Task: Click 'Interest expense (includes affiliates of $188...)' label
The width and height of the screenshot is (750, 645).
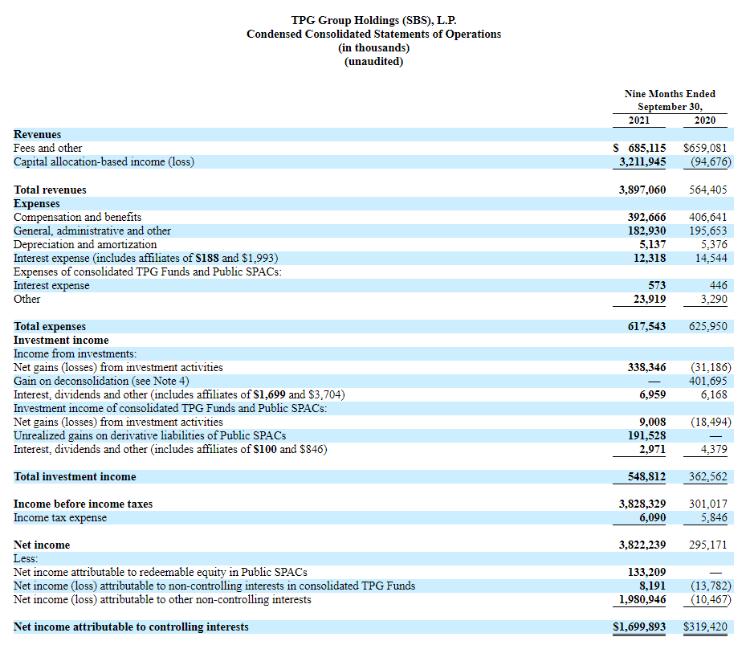Action: [x=146, y=258]
